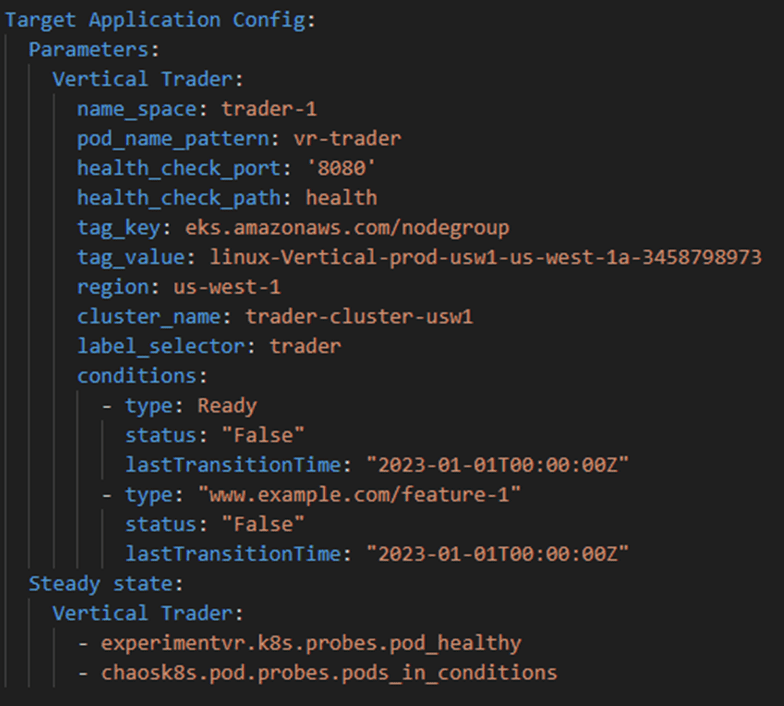Click the 'Steady state' key line
The width and height of the screenshot is (784, 706).
coord(101,584)
